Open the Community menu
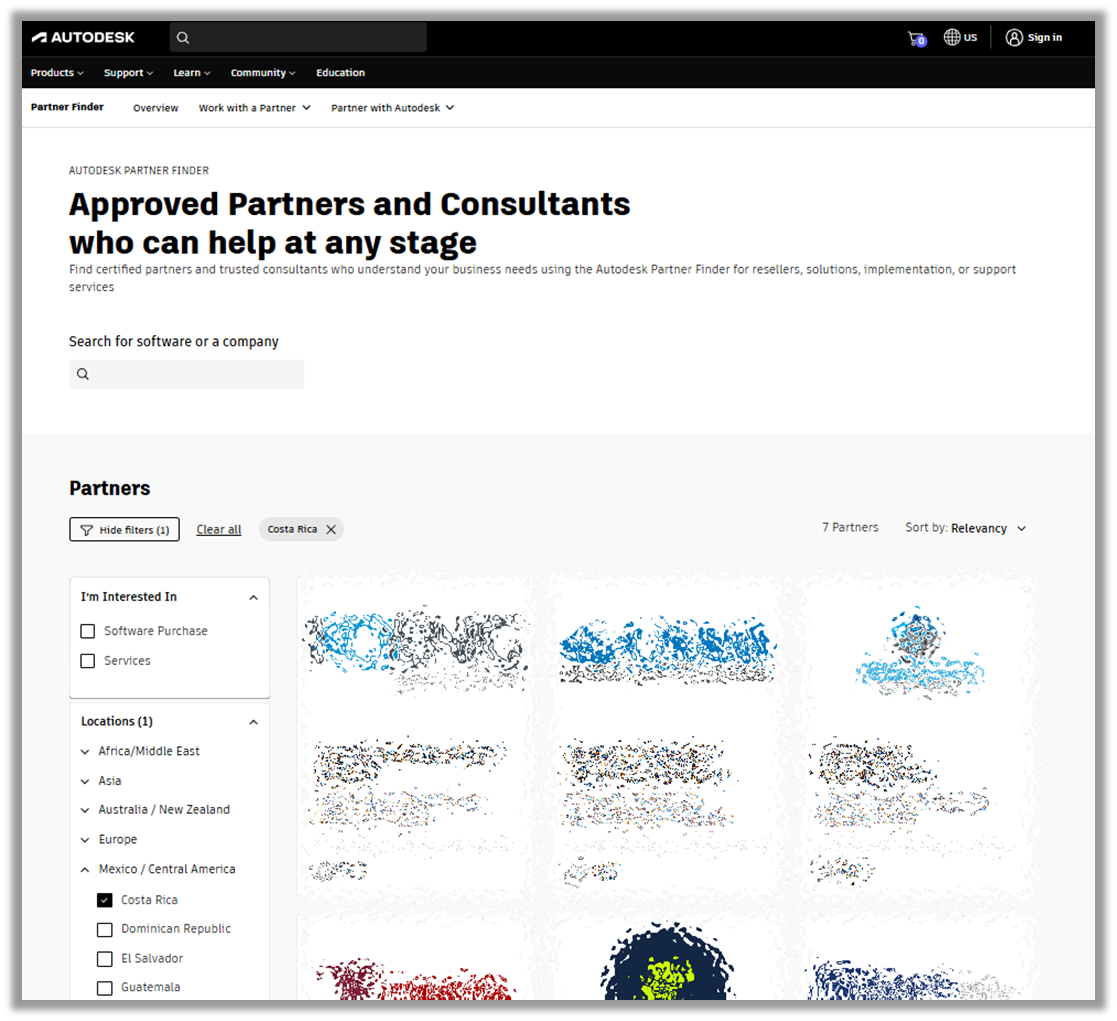 pos(263,73)
